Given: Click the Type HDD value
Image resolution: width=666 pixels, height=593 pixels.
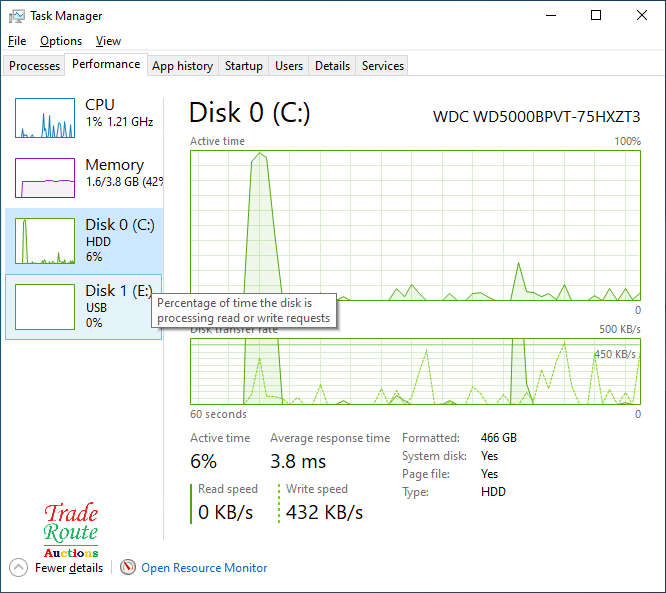Looking at the screenshot, I should point(493,492).
